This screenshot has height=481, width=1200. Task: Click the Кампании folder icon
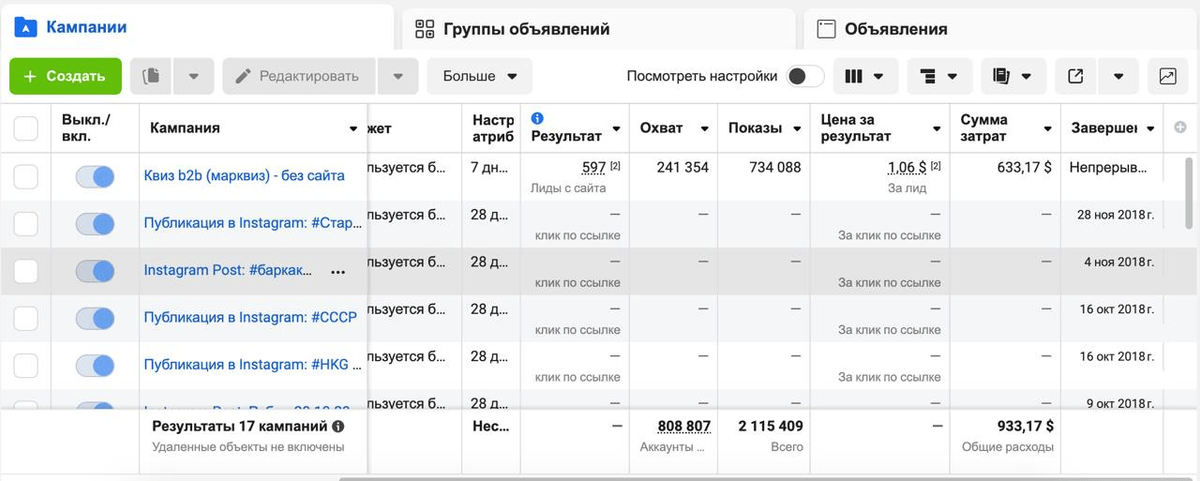click(25, 28)
